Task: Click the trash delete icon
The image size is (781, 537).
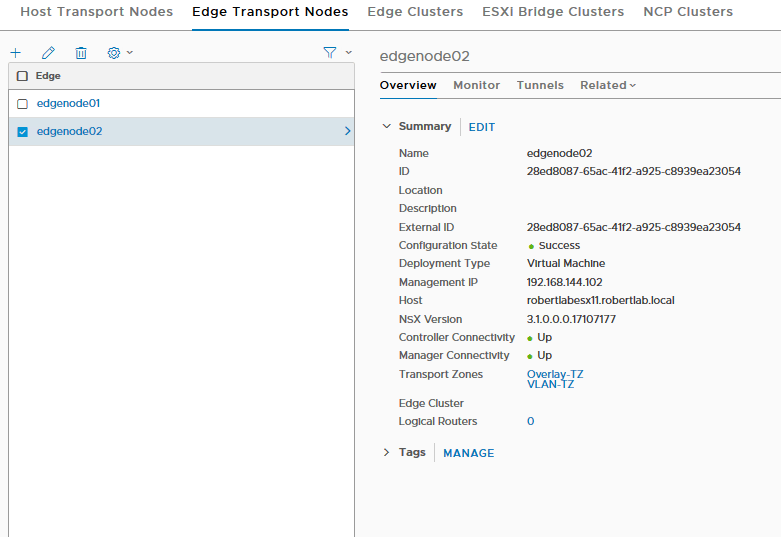Action: [x=81, y=53]
